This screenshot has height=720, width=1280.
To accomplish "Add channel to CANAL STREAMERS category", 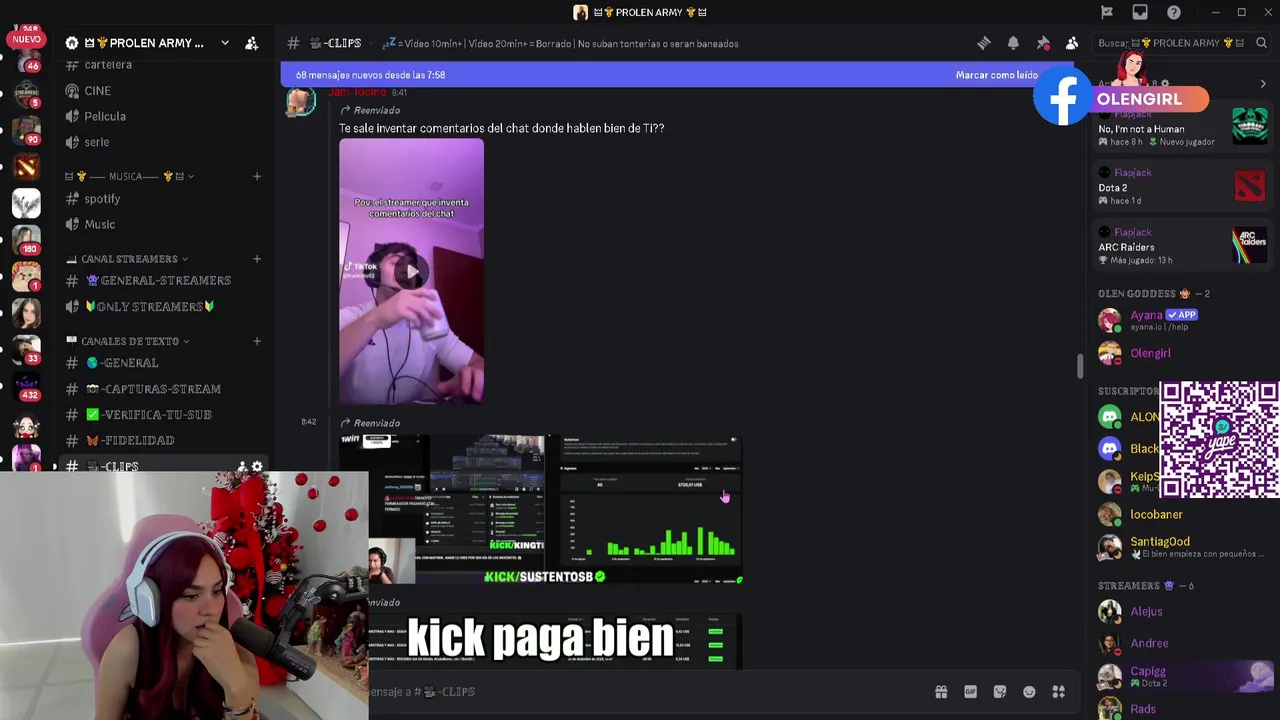I will click(257, 259).
